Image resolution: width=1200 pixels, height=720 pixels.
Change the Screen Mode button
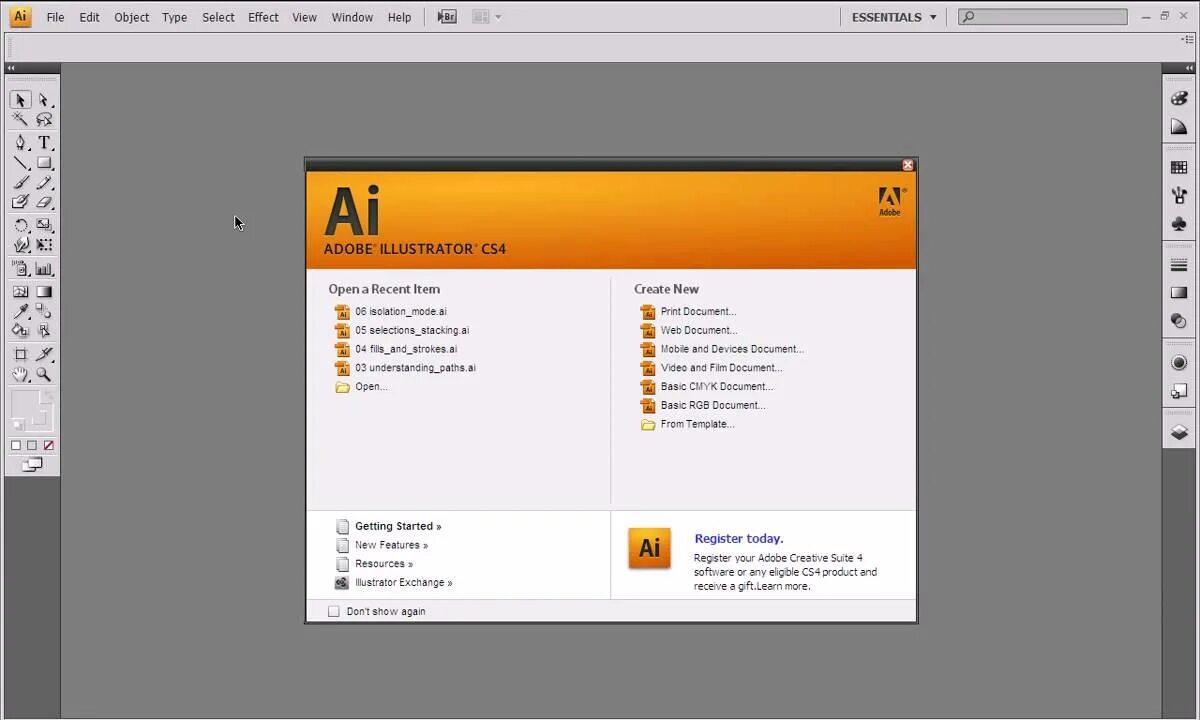pyautogui.click(x=32, y=464)
